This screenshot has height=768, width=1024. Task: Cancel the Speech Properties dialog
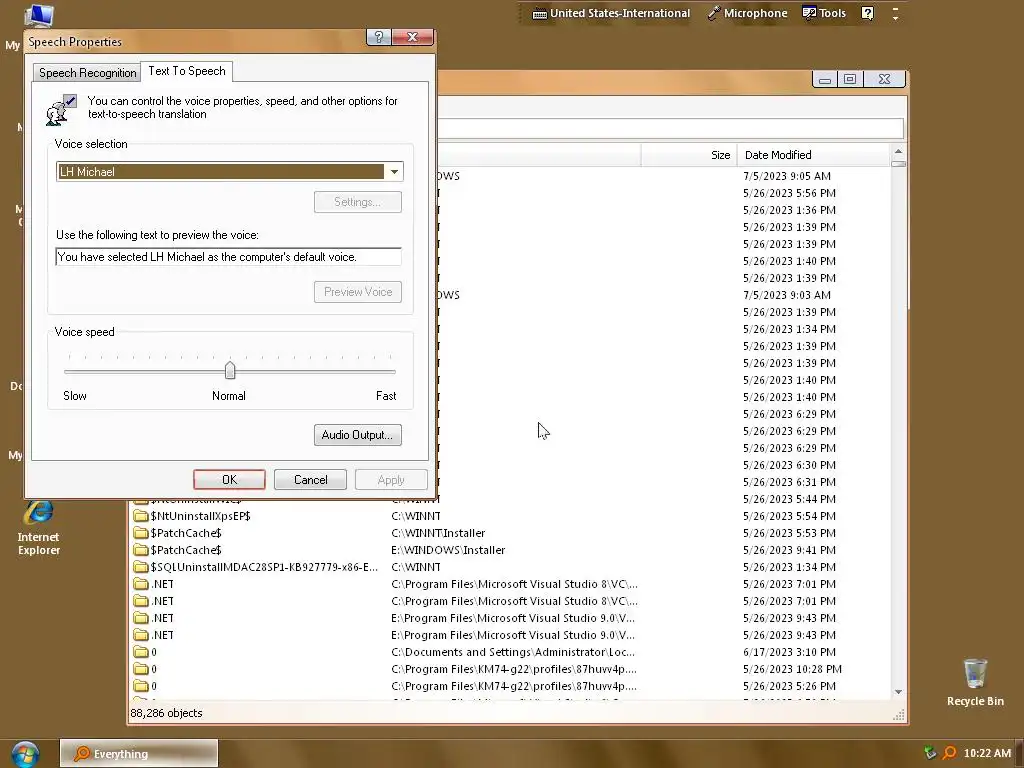point(310,480)
